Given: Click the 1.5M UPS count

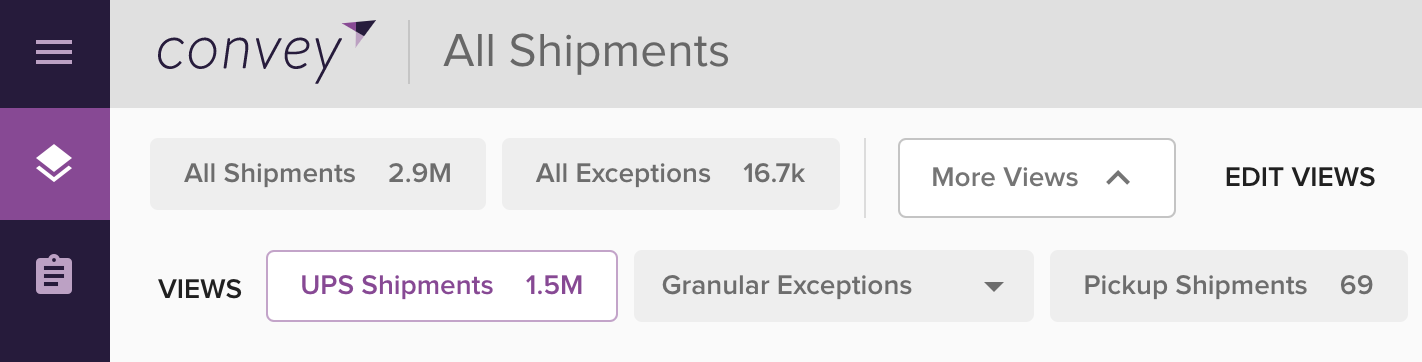Looking at the screenshot, I should 554,286.
